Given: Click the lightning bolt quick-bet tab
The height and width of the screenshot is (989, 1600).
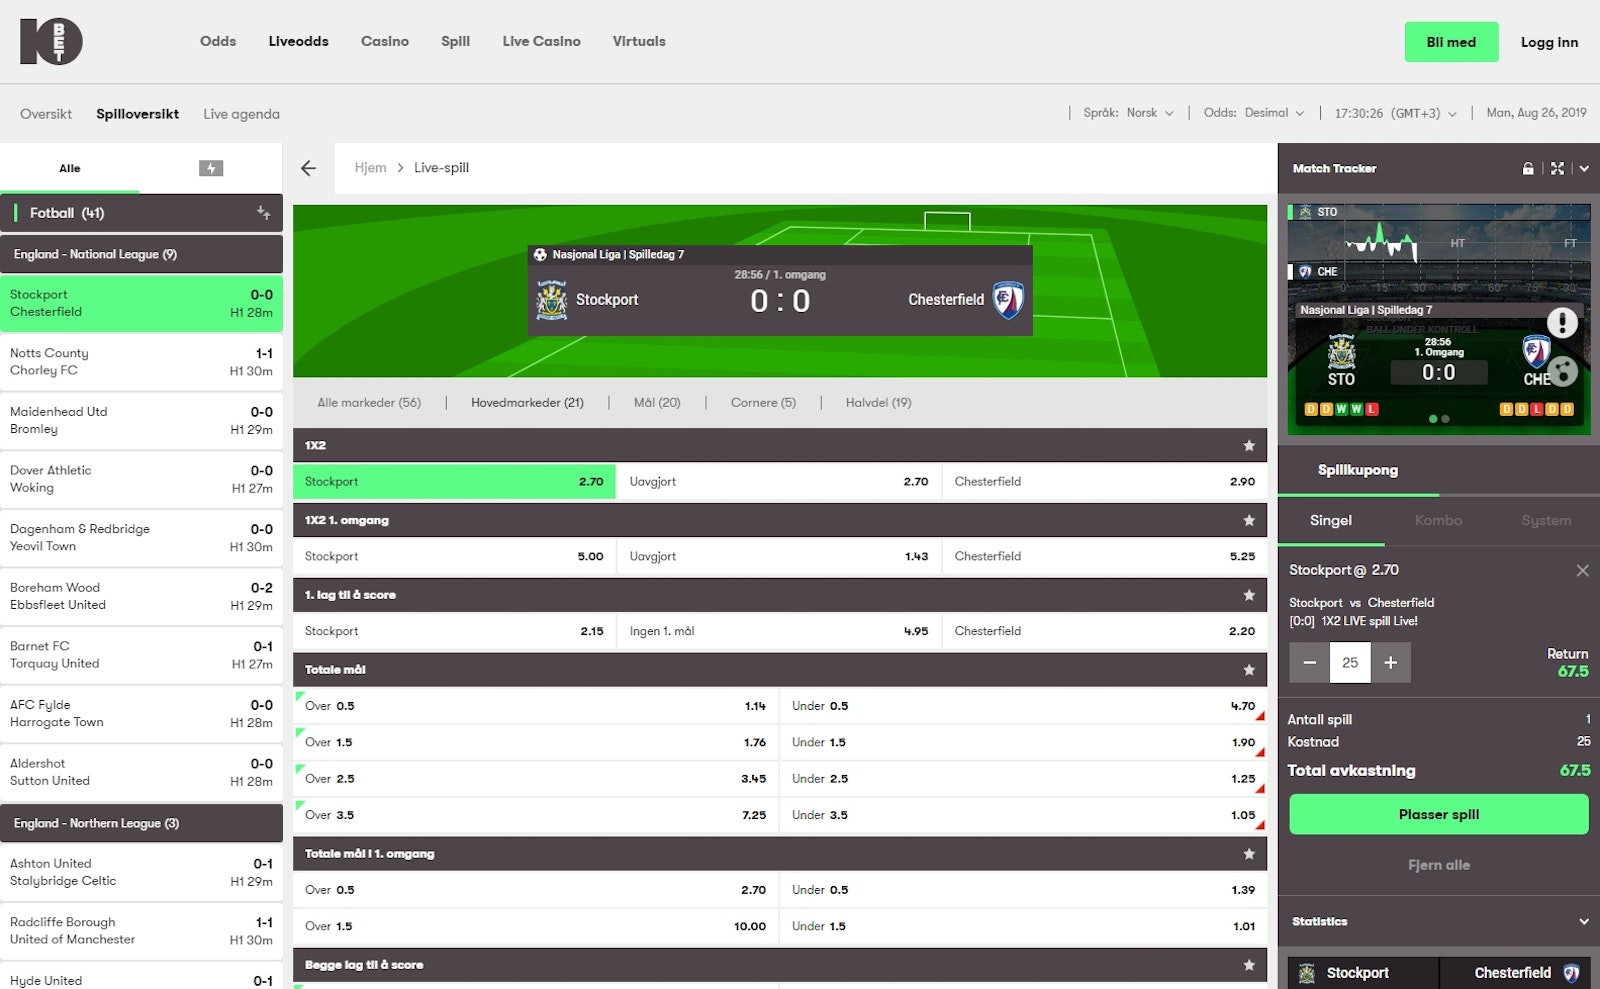Looking at the screenshot, I should (211, 168).
